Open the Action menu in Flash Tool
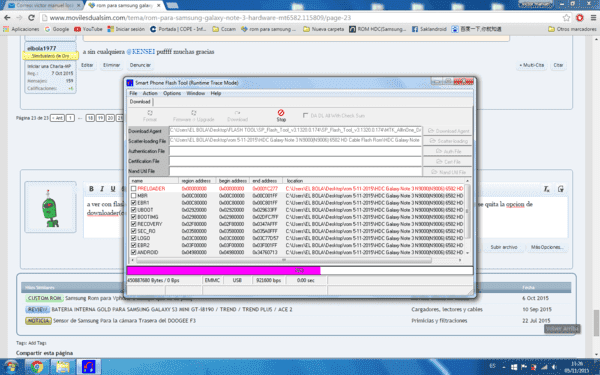The width and height of the screenshot is (600, 375). click(x=150, y=93)
